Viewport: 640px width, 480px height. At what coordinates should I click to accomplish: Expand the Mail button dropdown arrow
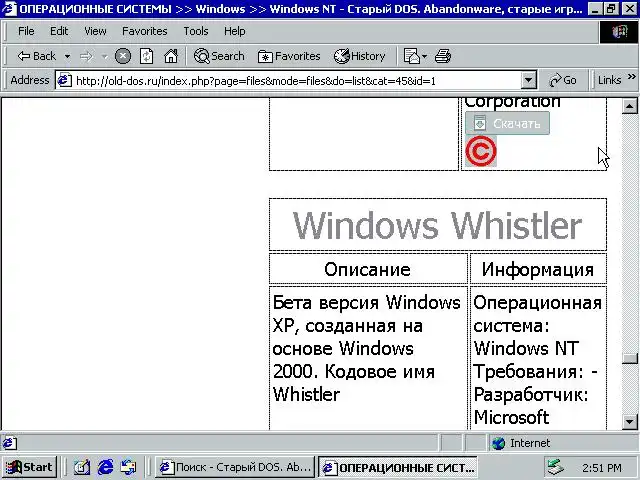pyautogui.click(x=424, y=56)
